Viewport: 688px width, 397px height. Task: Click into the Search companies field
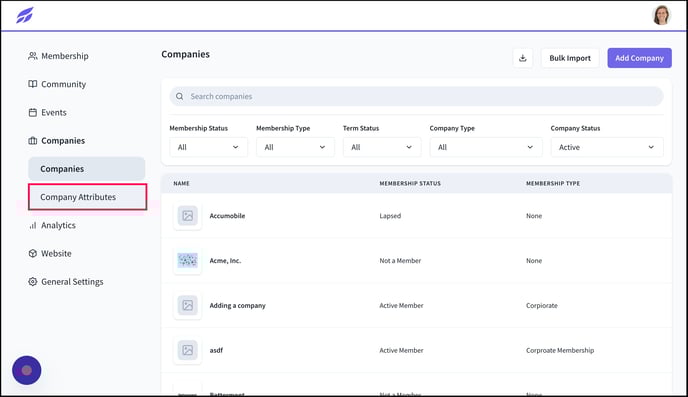click(416, 96)
